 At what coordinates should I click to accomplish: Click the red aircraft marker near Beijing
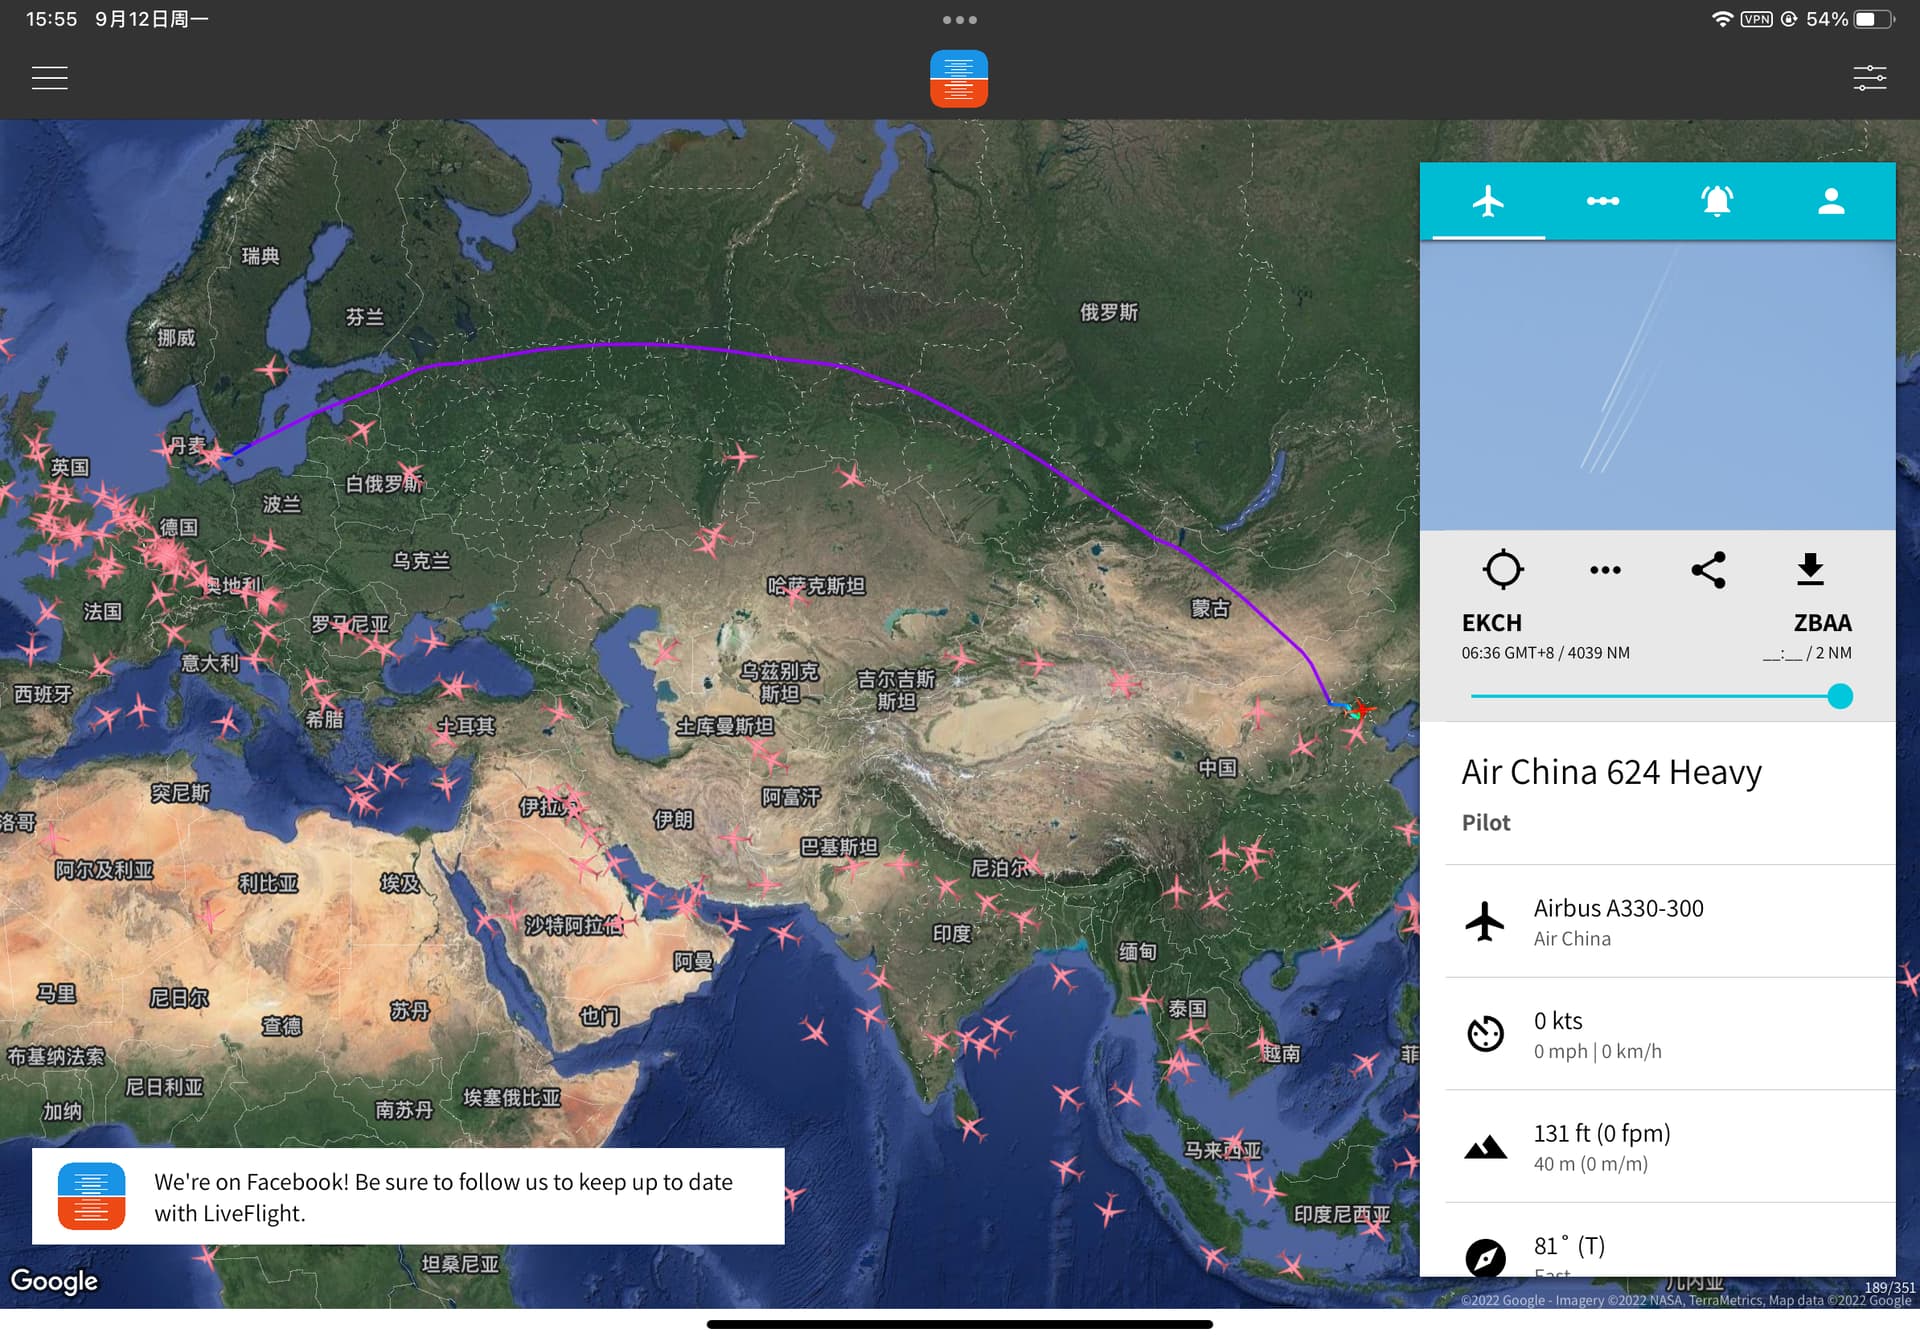[1361, 709]
